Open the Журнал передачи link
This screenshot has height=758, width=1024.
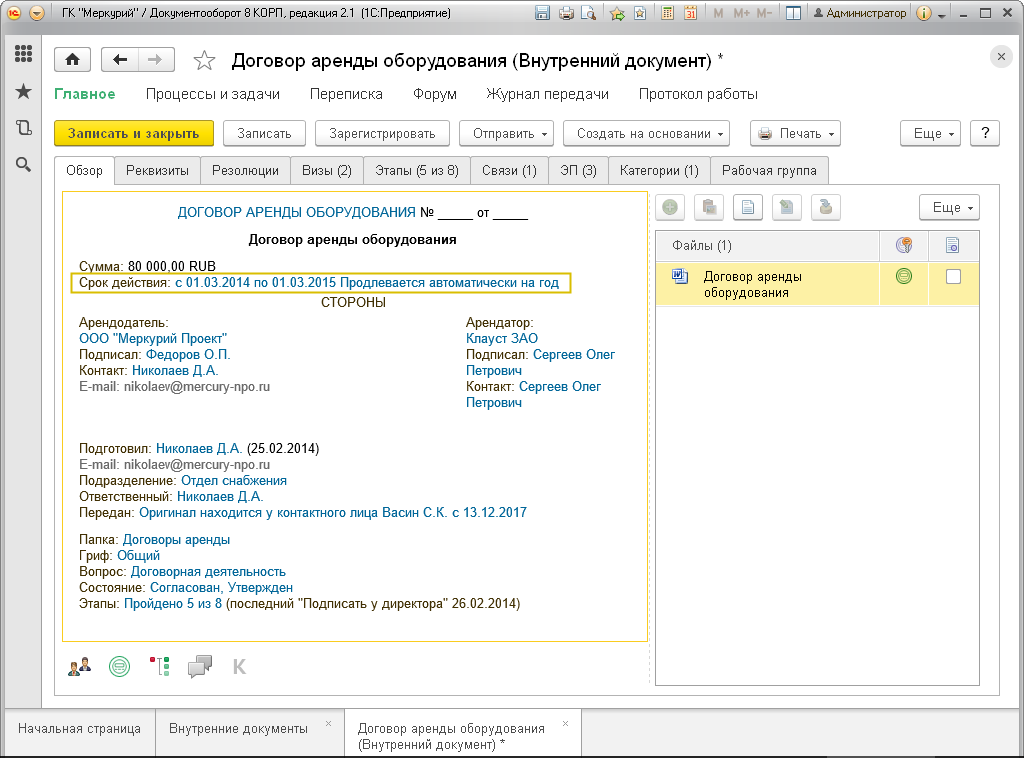tap(547, 94)
